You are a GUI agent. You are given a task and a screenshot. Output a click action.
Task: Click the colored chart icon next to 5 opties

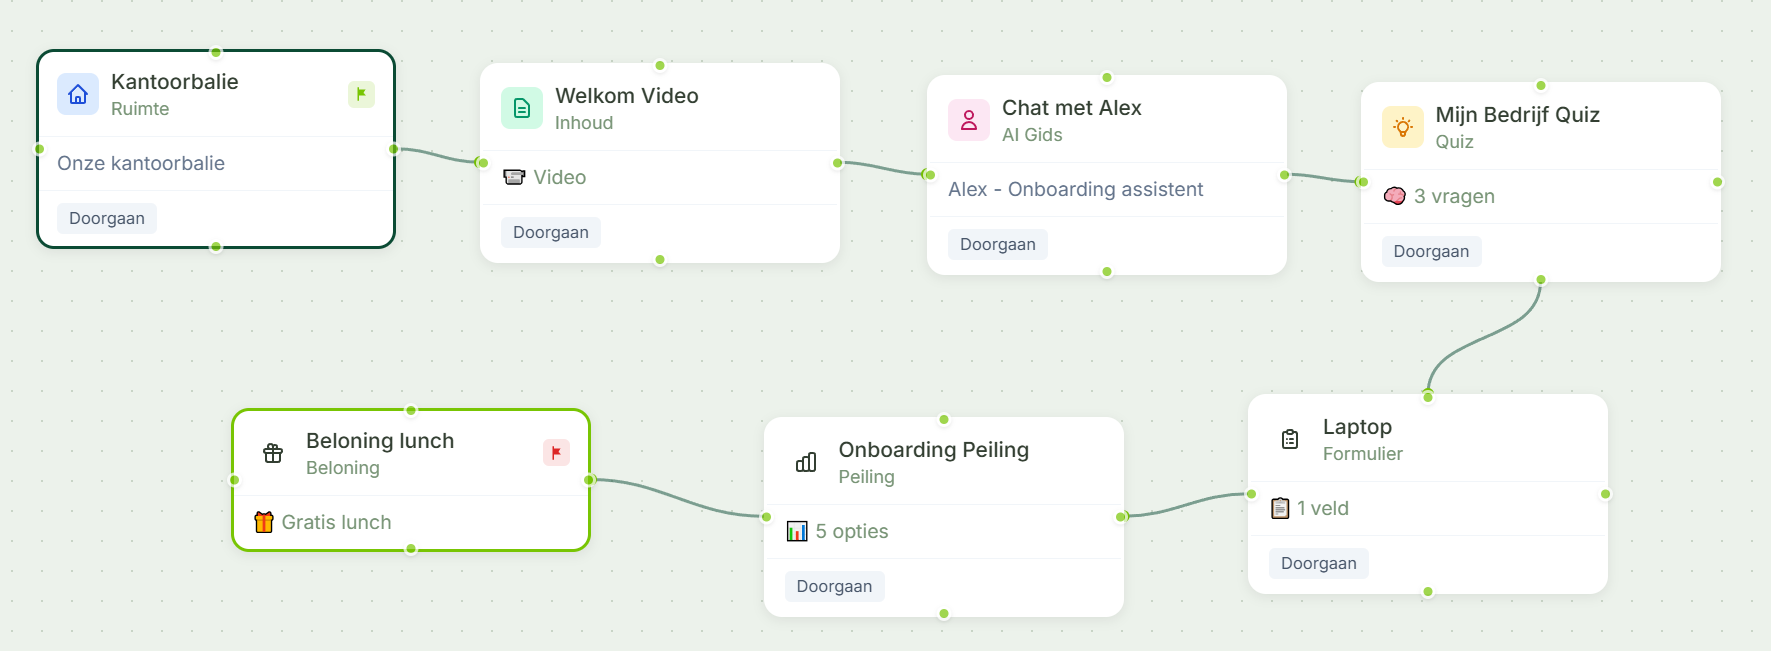coord(798,531)
